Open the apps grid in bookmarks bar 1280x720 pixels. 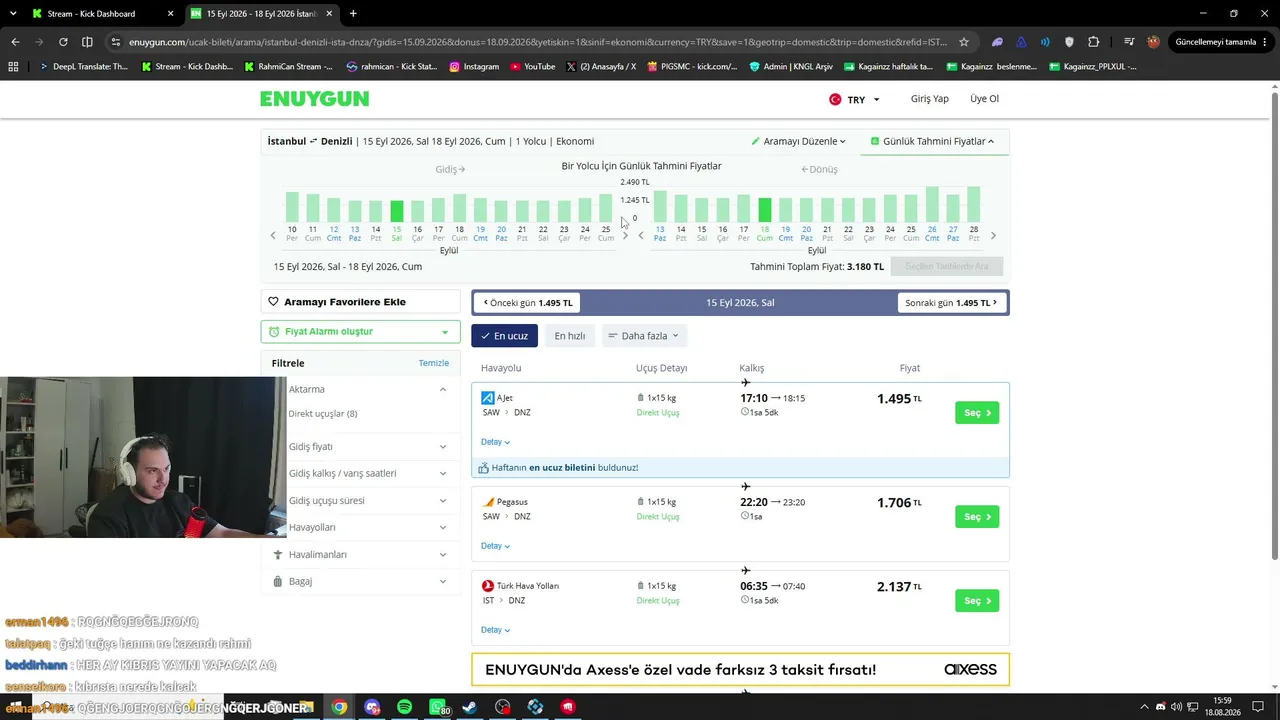click(x=13, y=67)
